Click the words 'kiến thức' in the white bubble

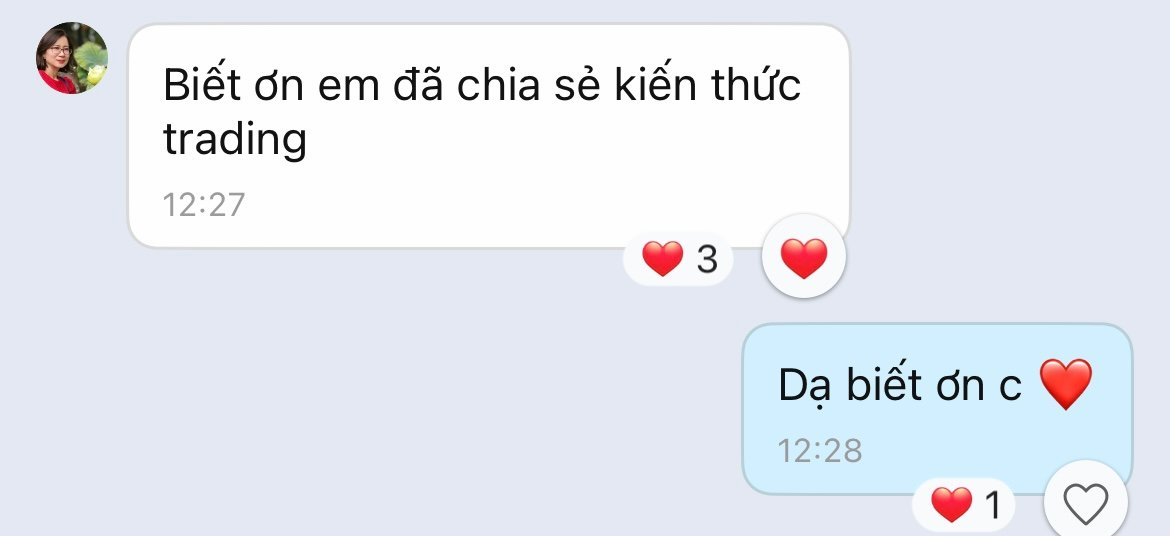pos(708,84)
